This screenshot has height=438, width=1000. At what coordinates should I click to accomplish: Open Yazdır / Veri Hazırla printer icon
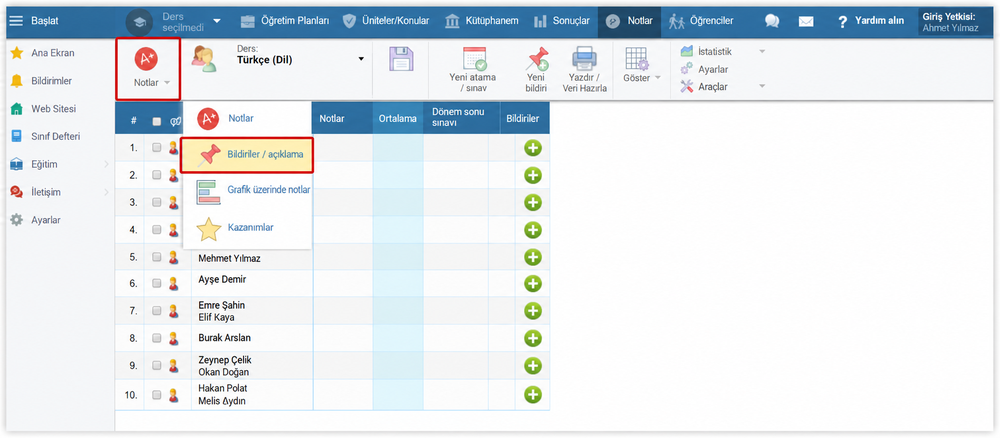(x=584, y=59)
